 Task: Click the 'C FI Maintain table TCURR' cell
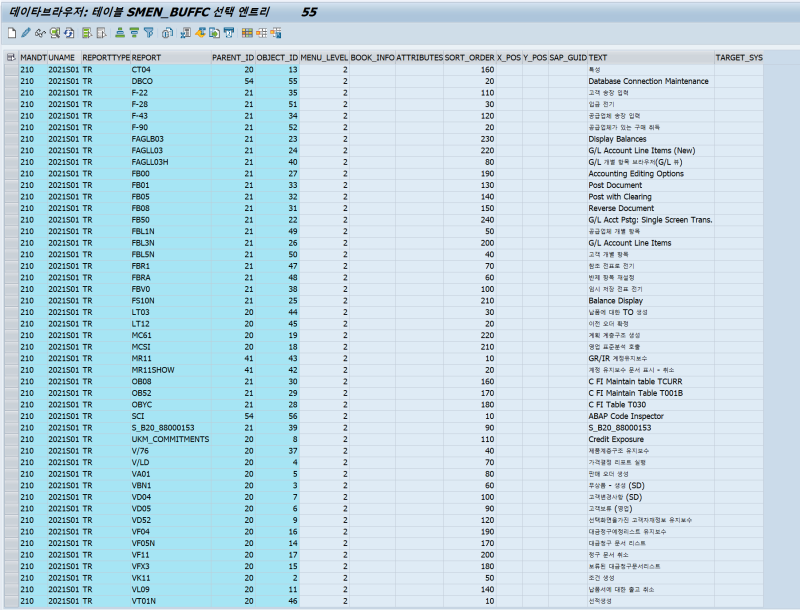[651, 382]
